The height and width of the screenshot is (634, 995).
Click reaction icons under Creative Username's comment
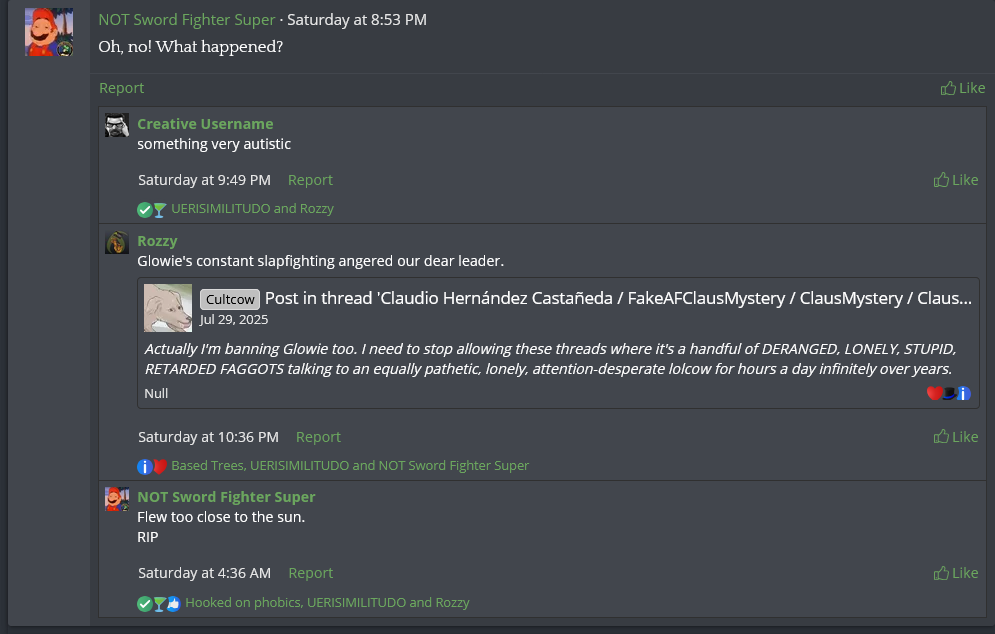click(152, 210)
